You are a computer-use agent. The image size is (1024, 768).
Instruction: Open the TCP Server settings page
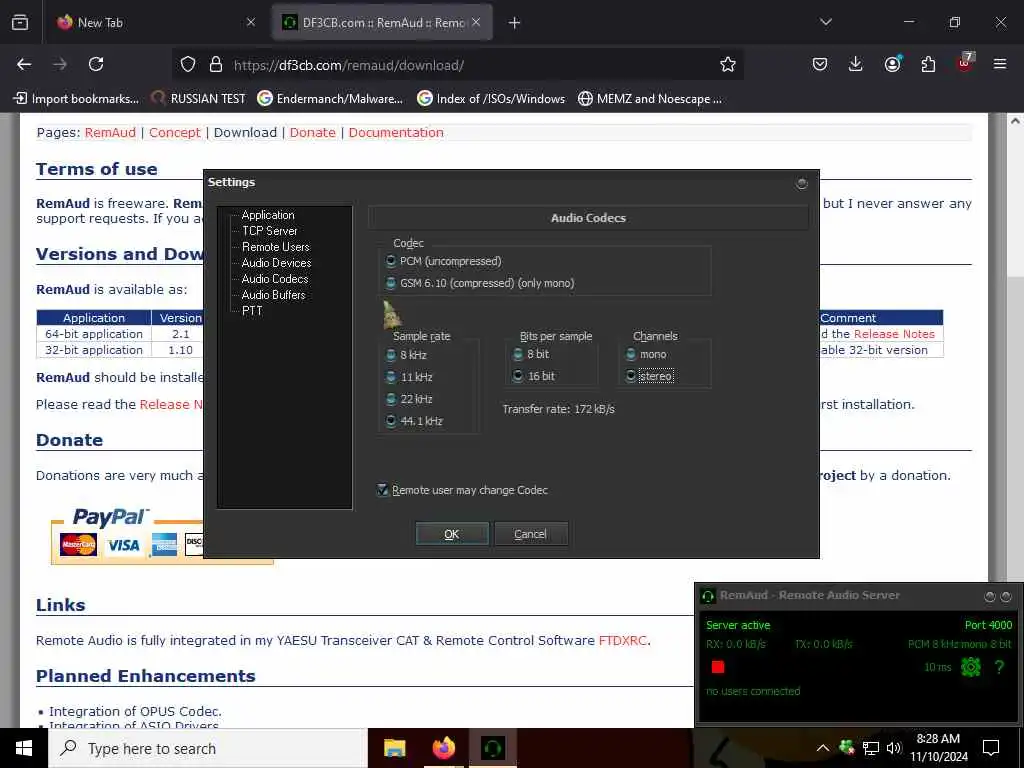(x=269, y=231)
